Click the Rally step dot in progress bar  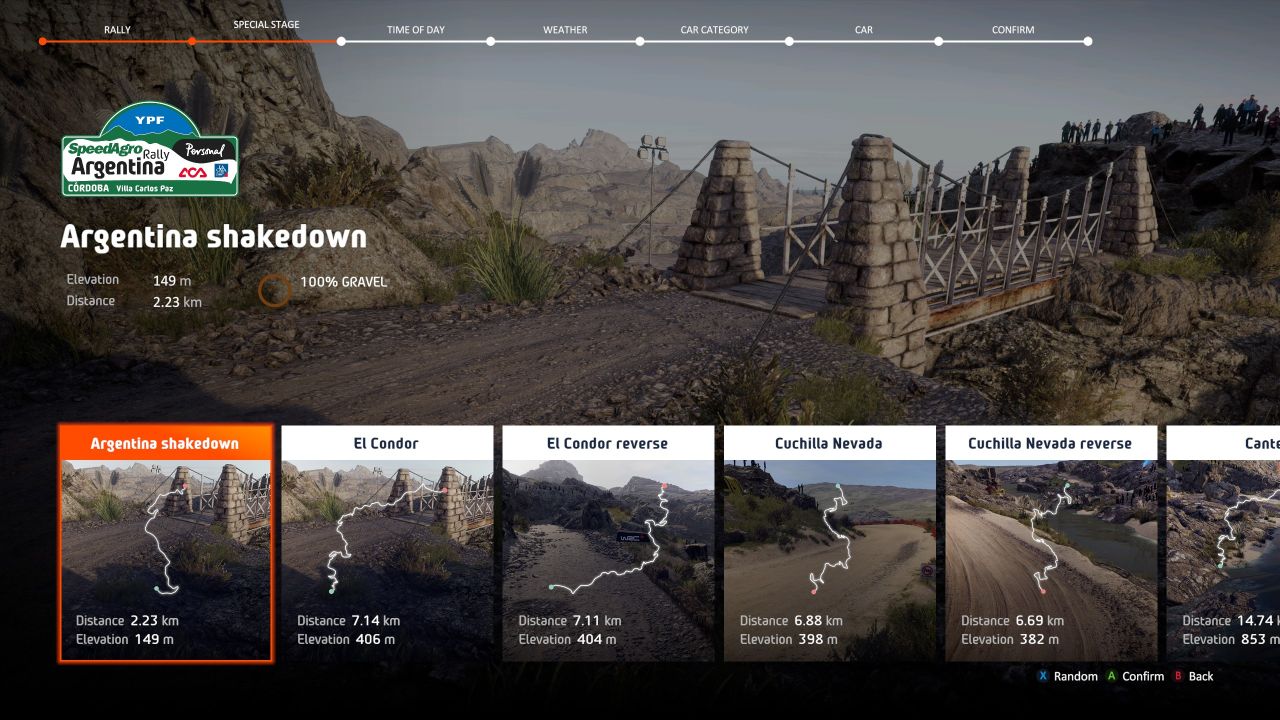[43, 42]
